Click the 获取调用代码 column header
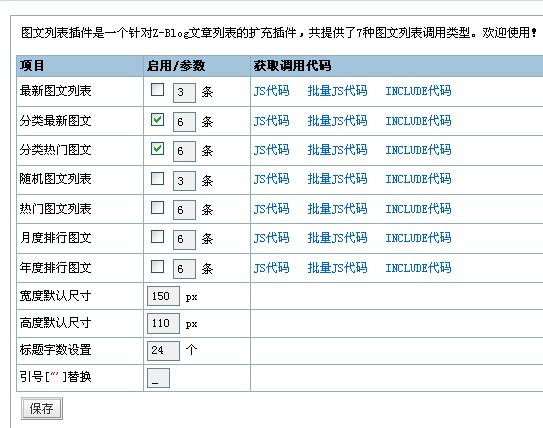Image resolution: width=543 pixels, height=428 pixels. [x=292, y=65]
